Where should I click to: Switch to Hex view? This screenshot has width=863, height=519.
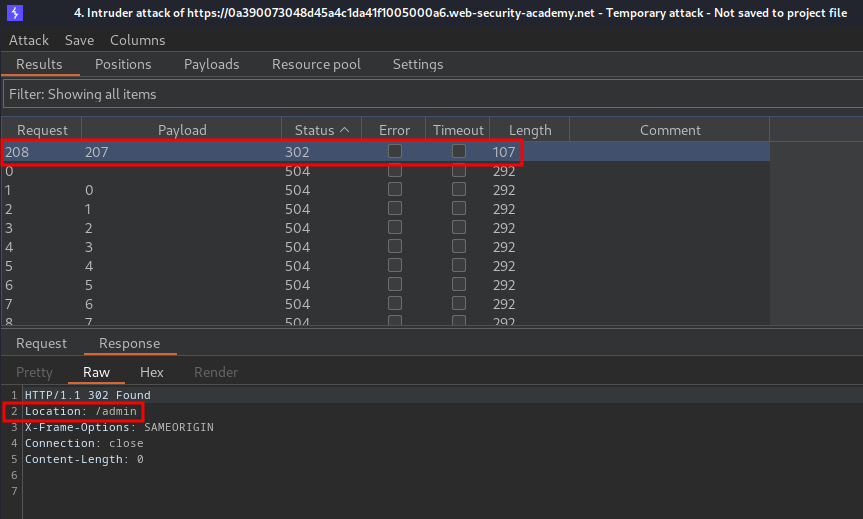point(151,373)
